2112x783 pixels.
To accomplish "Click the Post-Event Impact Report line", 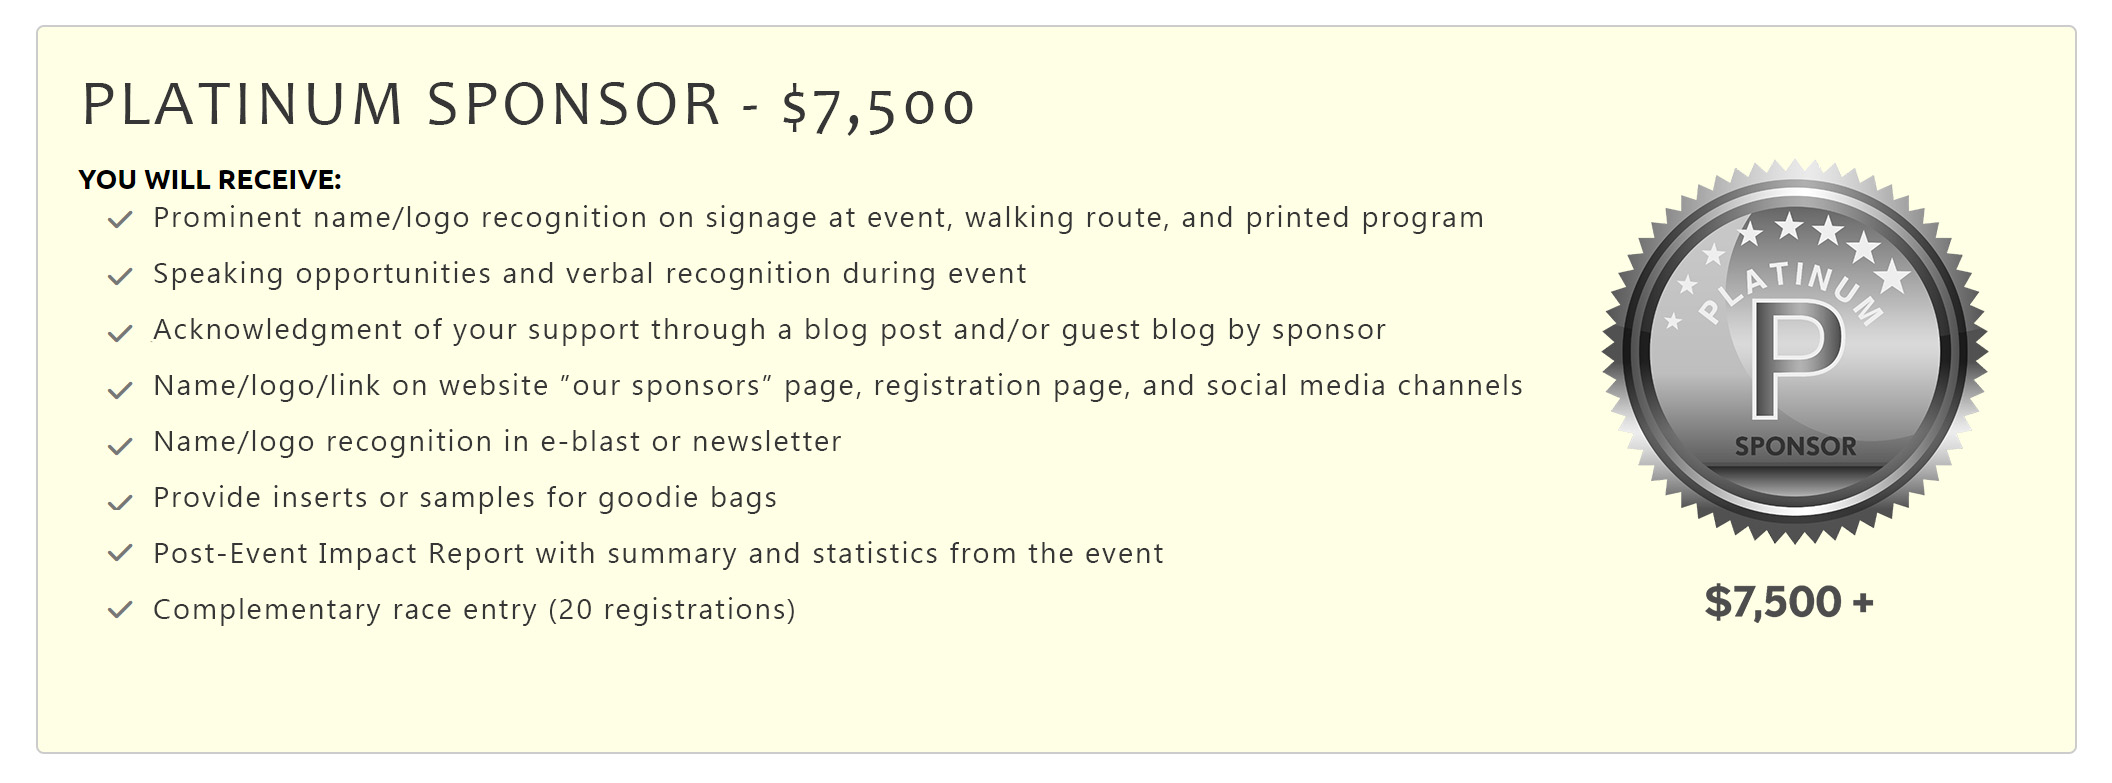I will (658, 554).
